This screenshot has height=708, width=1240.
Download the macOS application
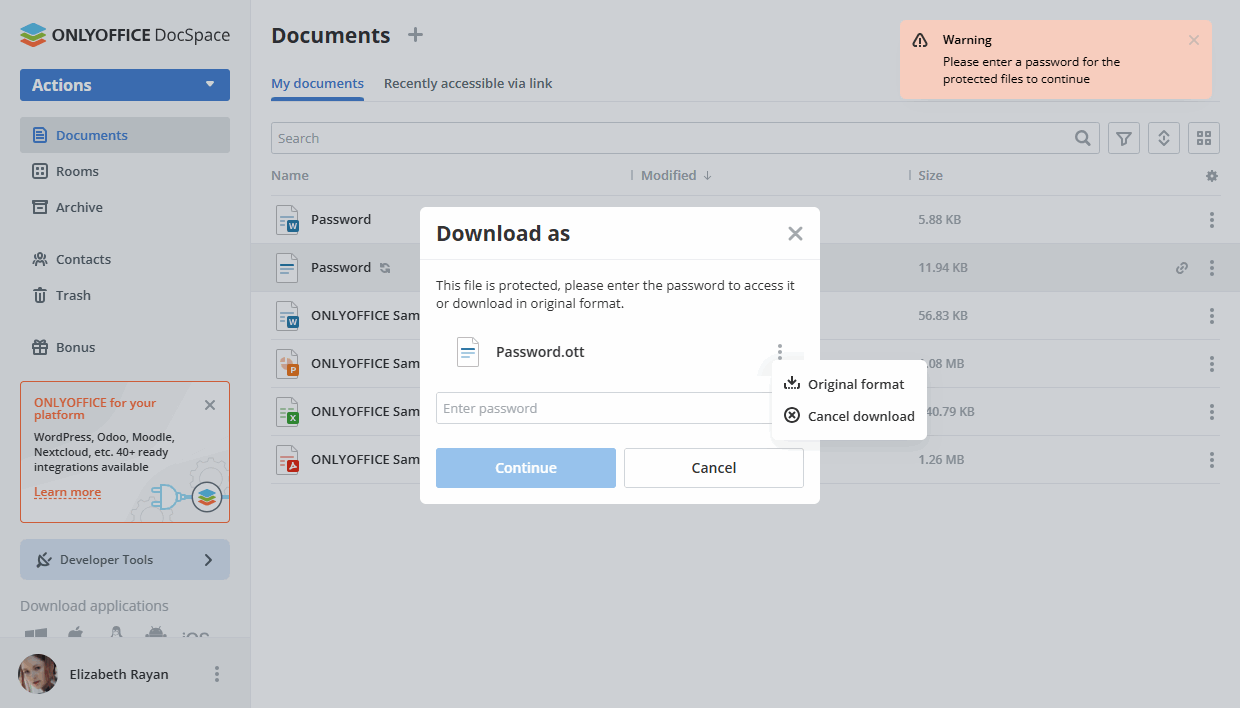(76, 634)
